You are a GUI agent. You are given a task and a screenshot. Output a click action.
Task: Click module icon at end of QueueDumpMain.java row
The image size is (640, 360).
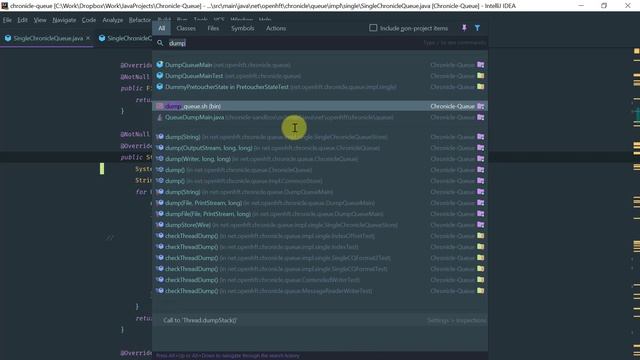click(480, 117)
